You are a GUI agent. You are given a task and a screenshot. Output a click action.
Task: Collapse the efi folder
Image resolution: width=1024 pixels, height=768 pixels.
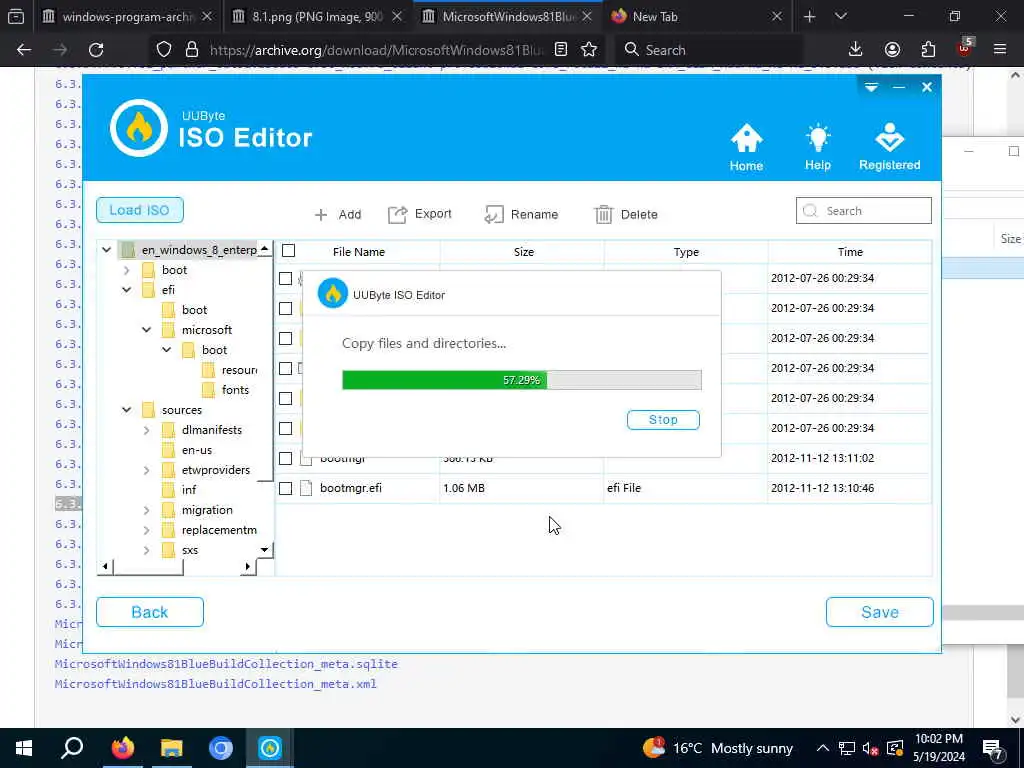click(x=127, y=290)
